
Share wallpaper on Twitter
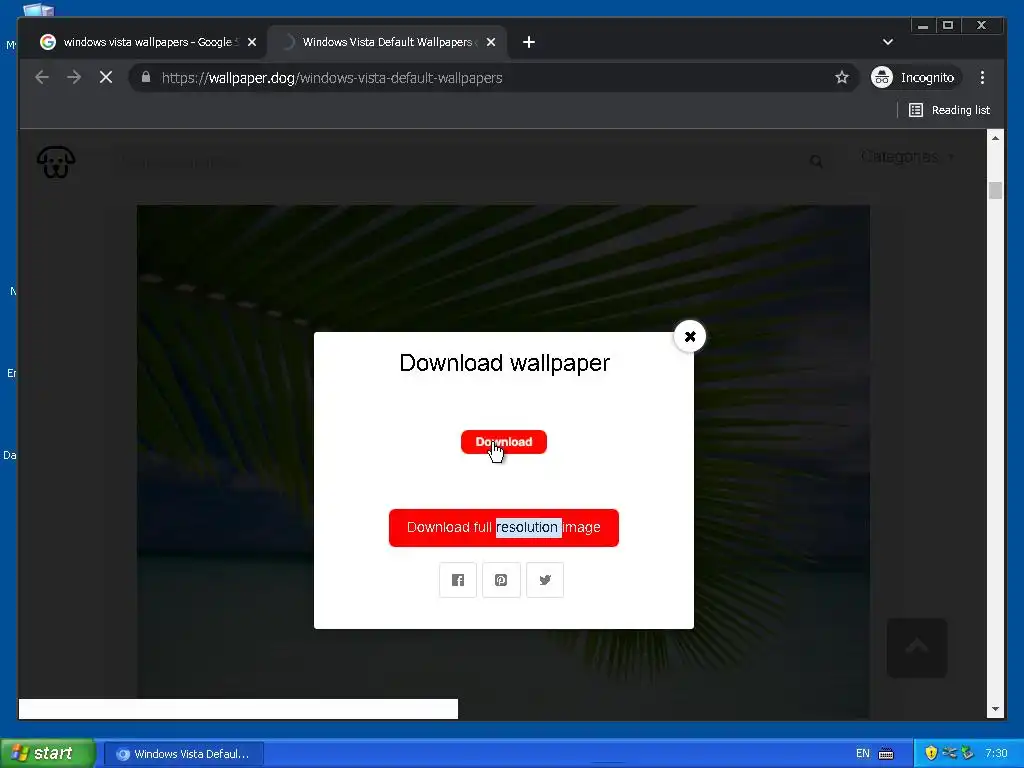coord(545,580)
